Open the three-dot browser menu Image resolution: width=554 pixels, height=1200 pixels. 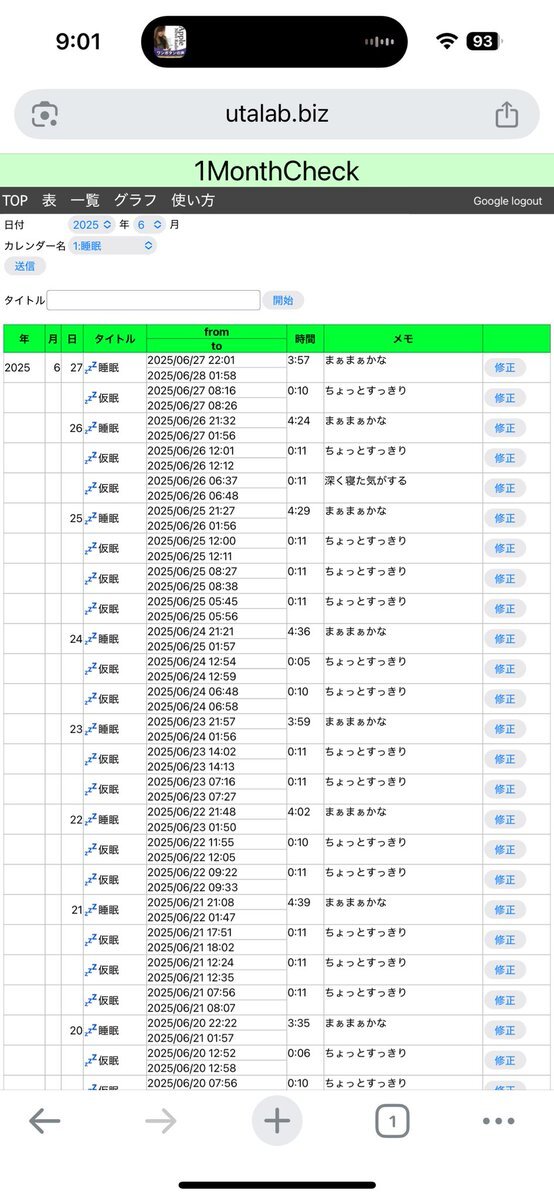point(499,1122)
